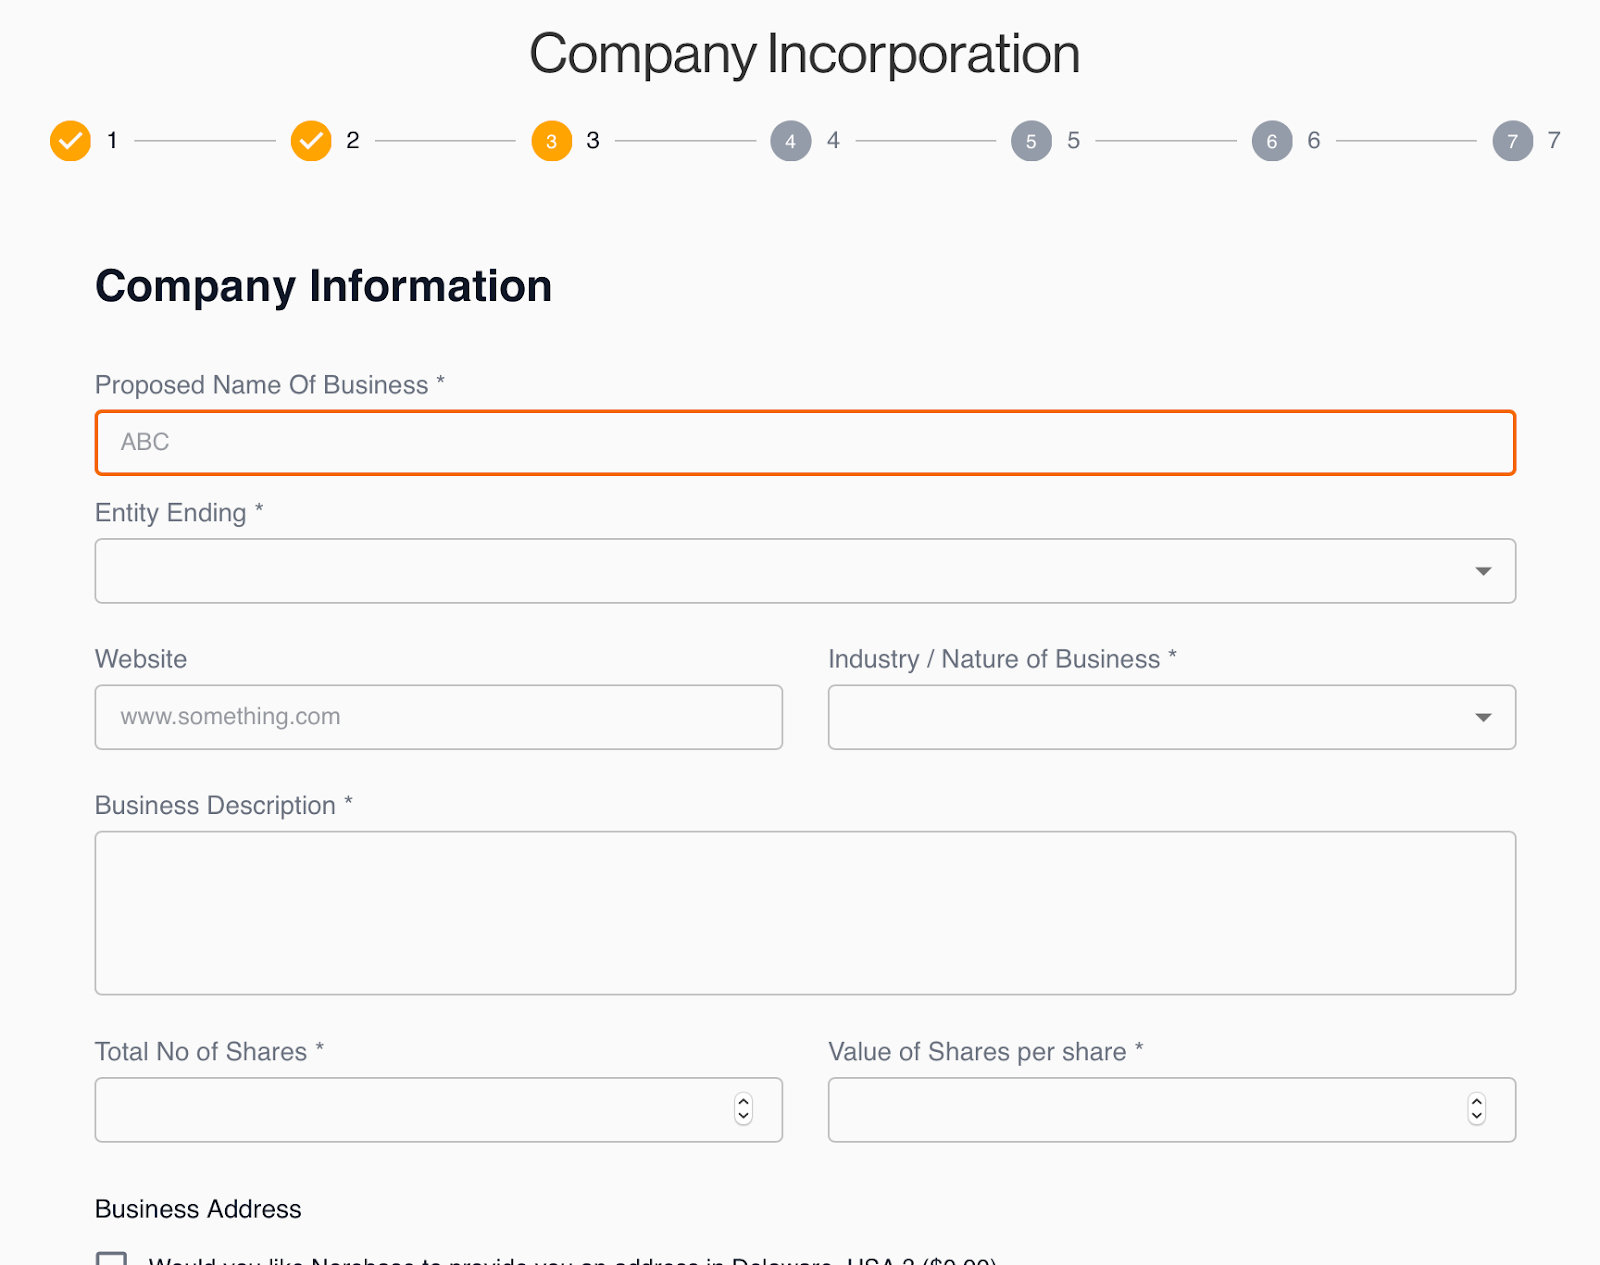
Task: Select the current step 3 circle
Action: point(551,141)
